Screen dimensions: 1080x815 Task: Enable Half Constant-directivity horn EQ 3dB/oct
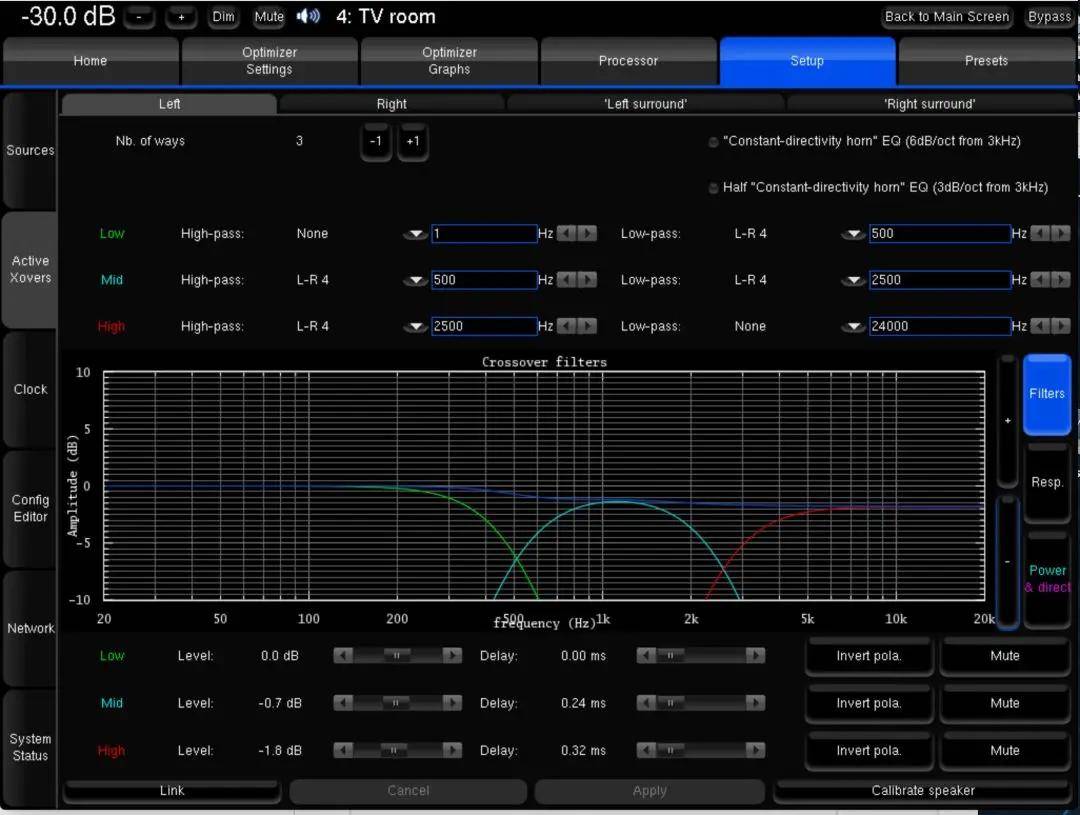[713, 188]
